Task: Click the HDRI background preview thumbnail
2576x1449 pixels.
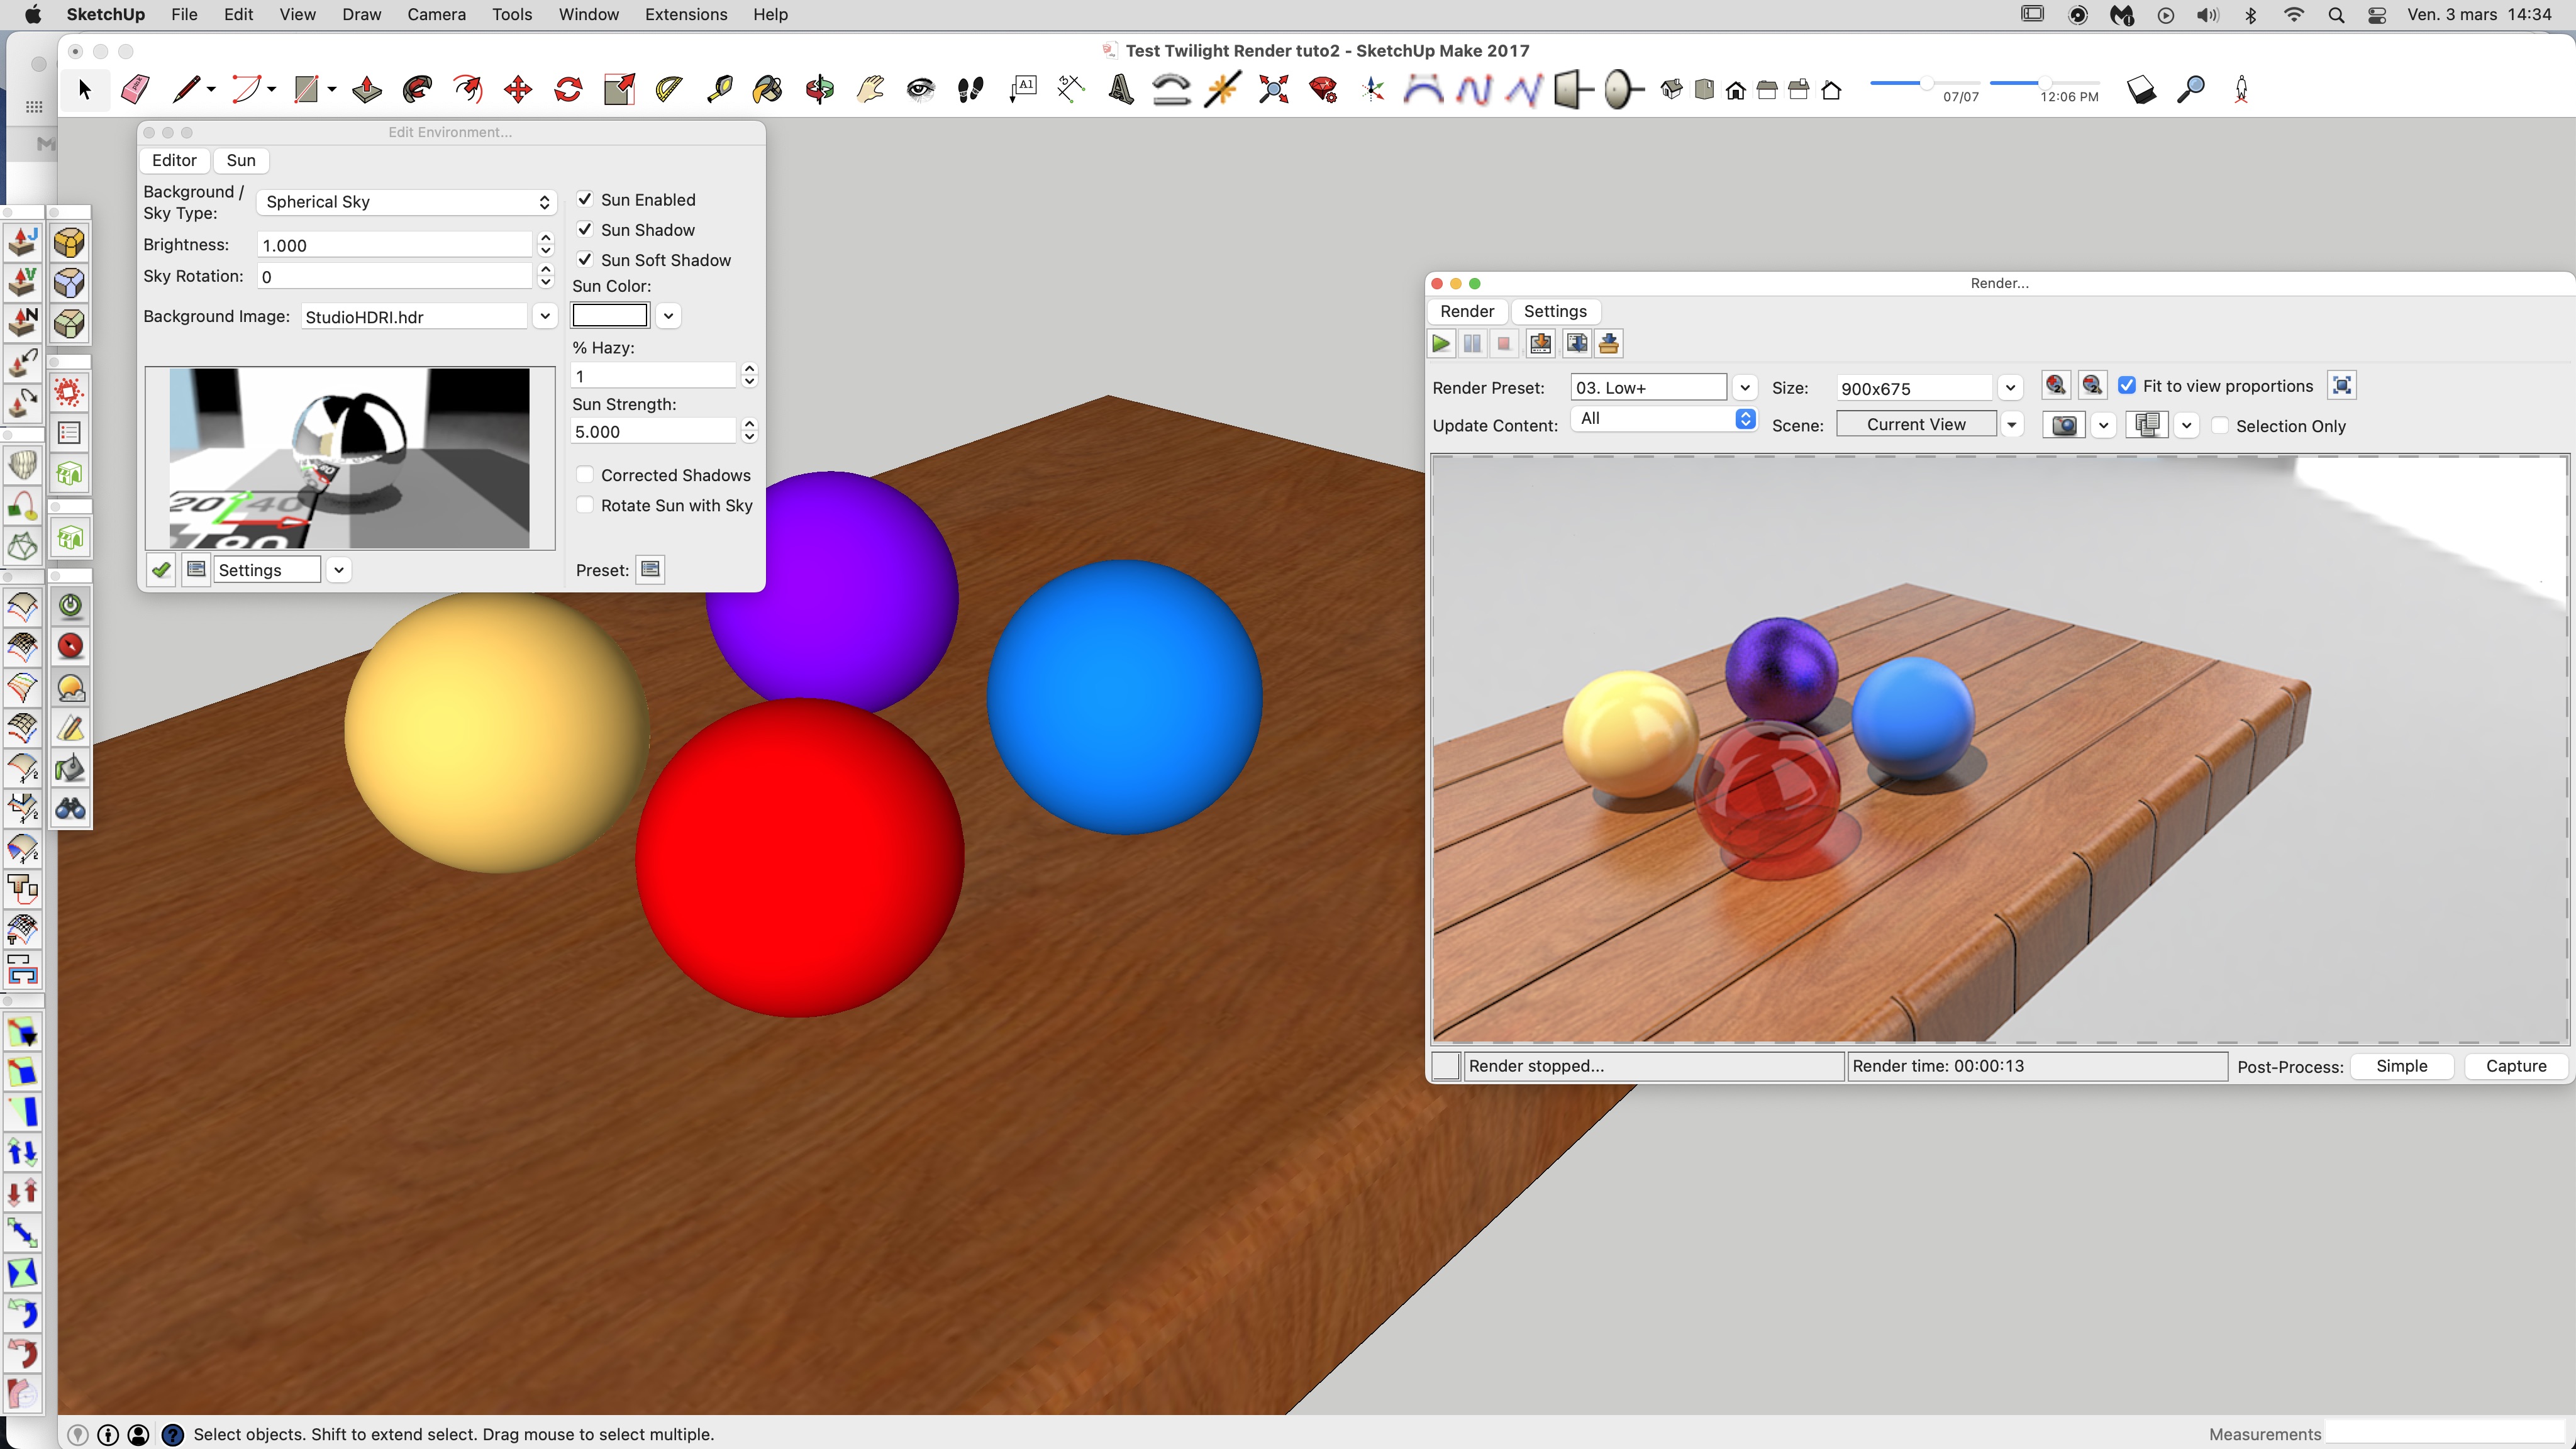Action: pyautogui.click(x=350, y=458)
